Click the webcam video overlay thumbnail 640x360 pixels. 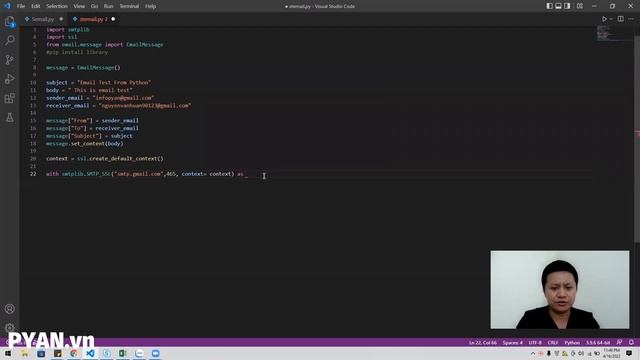(560, 289)
